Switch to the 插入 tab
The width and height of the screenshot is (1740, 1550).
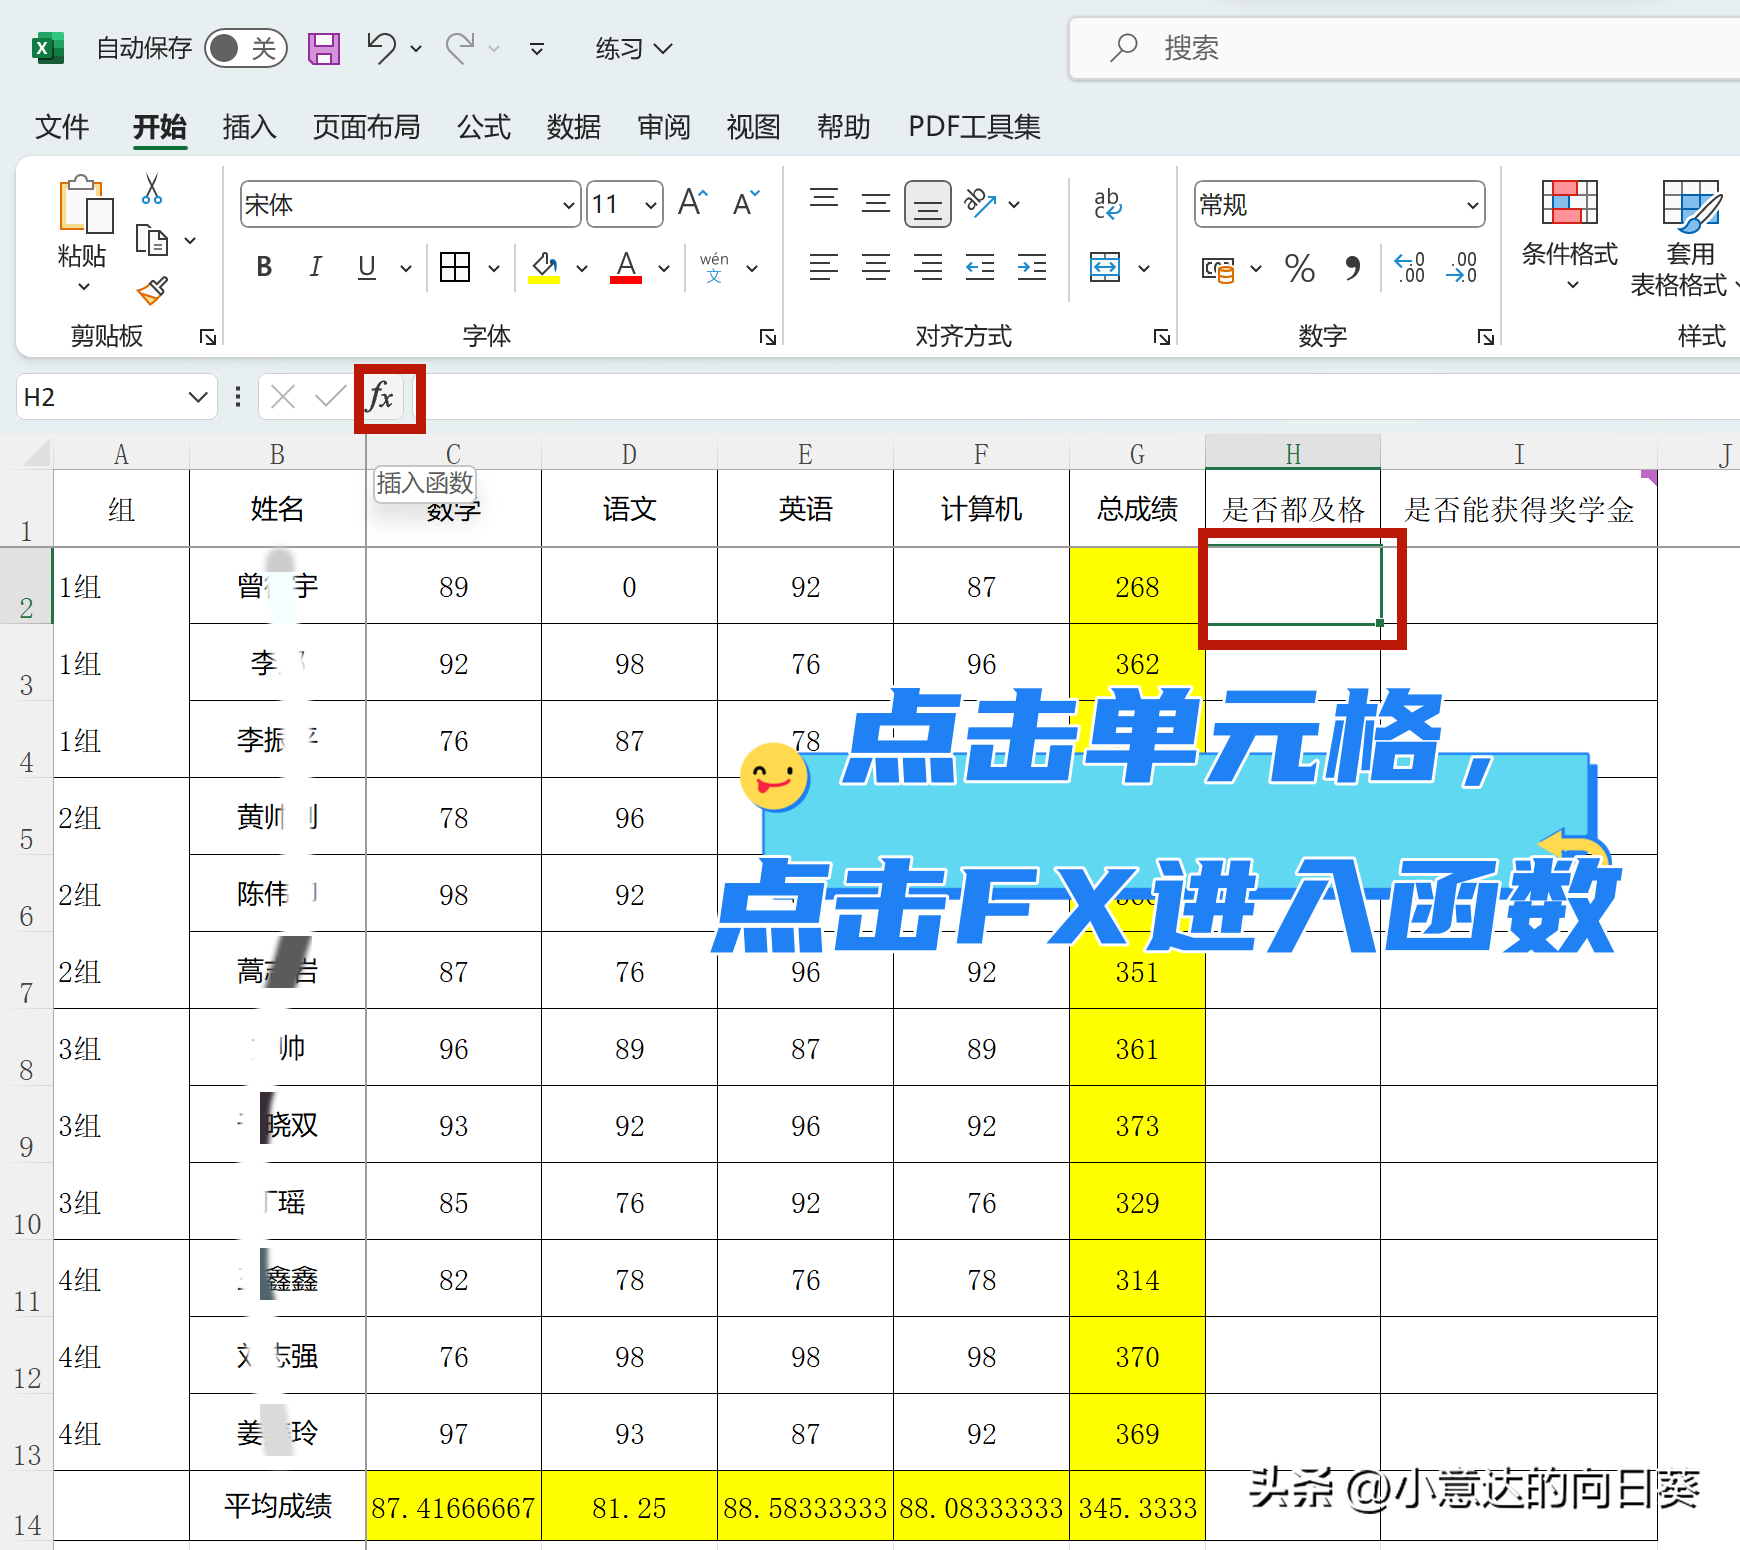click(249, 127)
